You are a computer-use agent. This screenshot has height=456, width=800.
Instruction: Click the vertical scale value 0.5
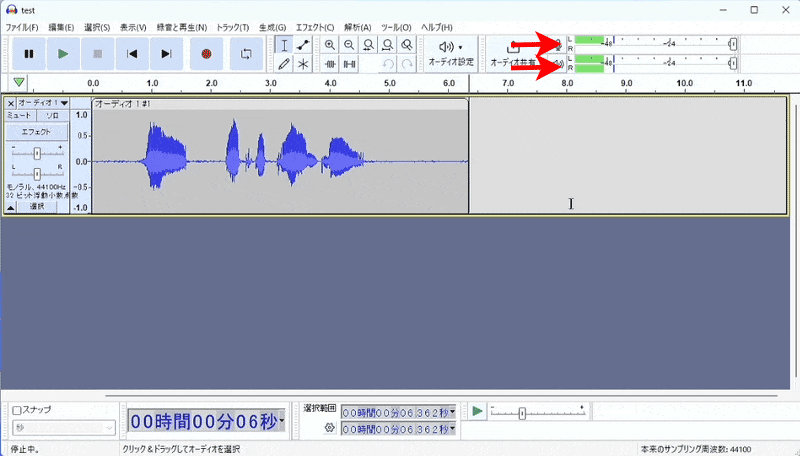click(82, 136)
